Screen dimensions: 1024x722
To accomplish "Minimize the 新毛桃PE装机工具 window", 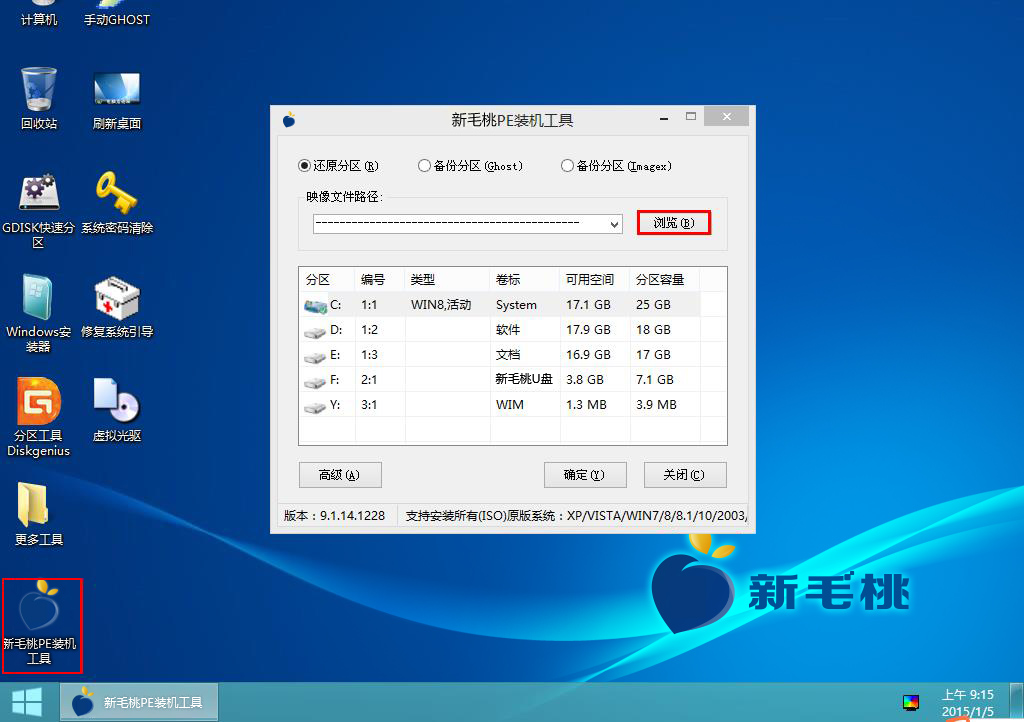I will click(x=664, y=118).
